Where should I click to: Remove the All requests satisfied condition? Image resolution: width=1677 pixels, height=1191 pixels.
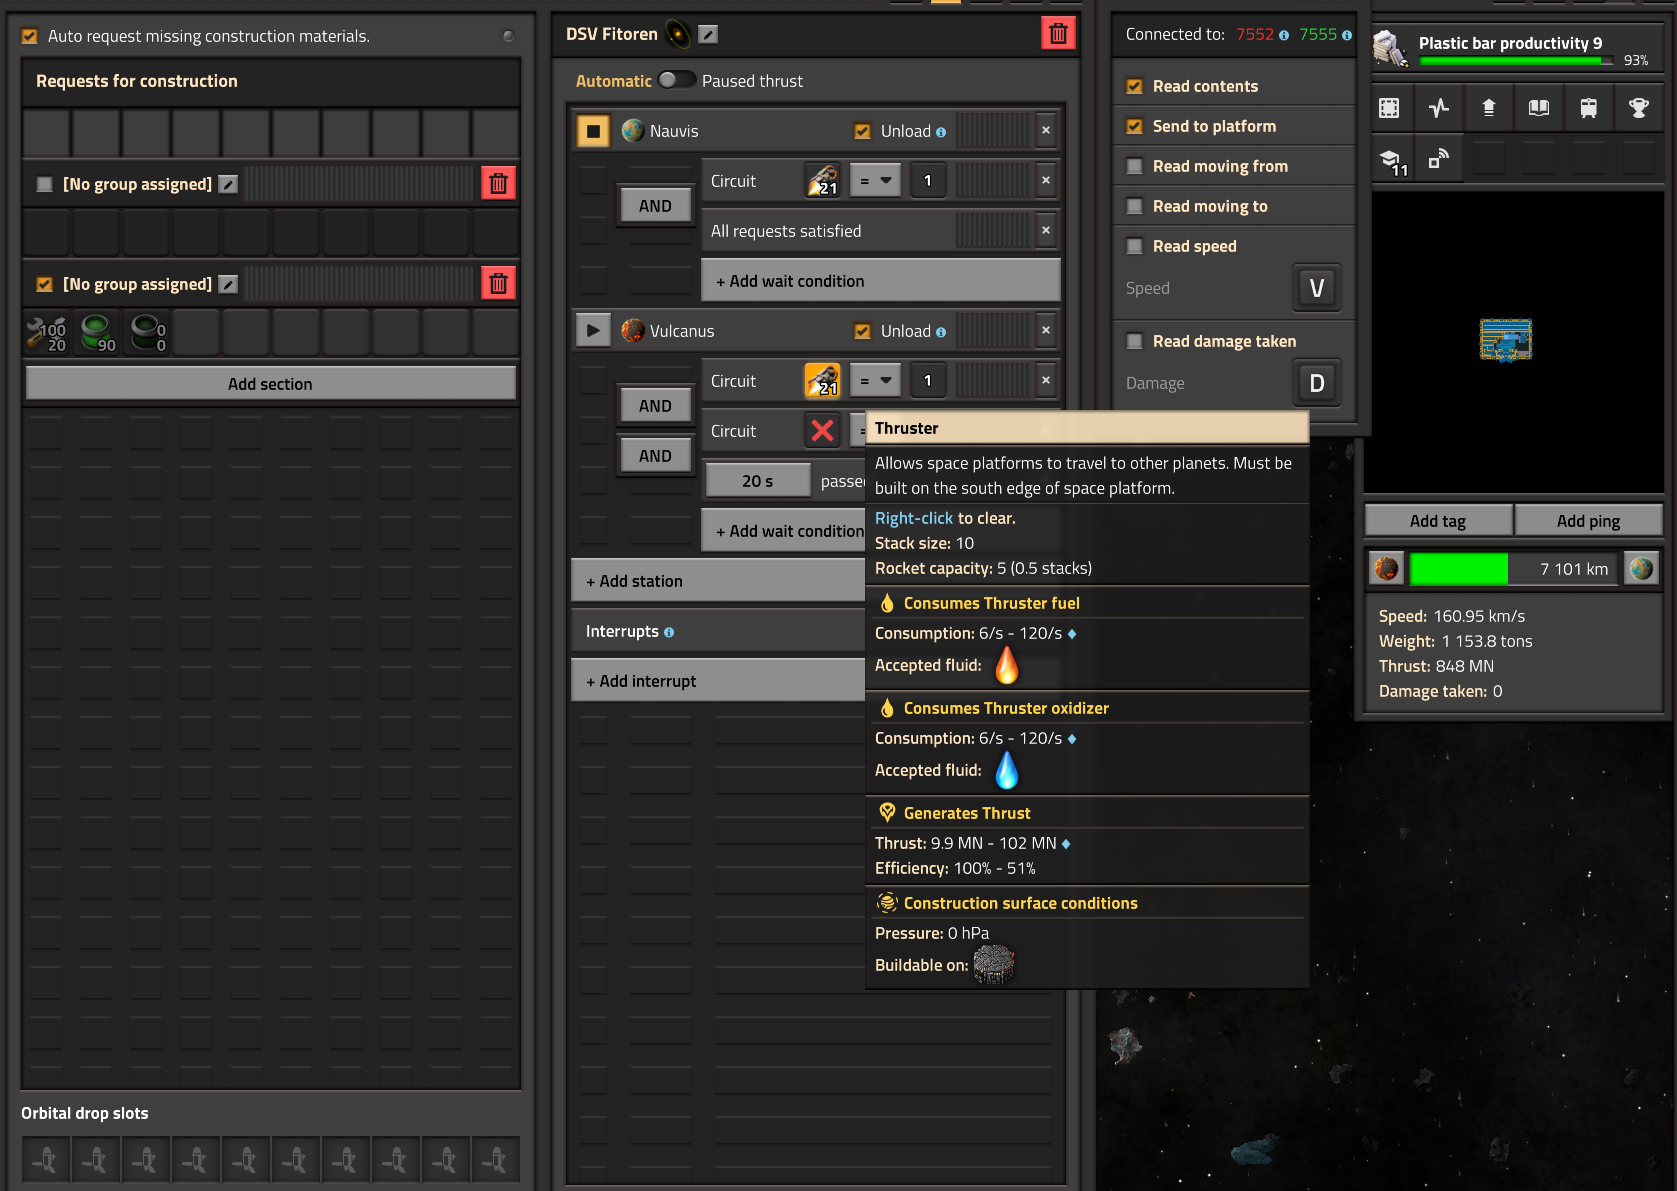1046,231
